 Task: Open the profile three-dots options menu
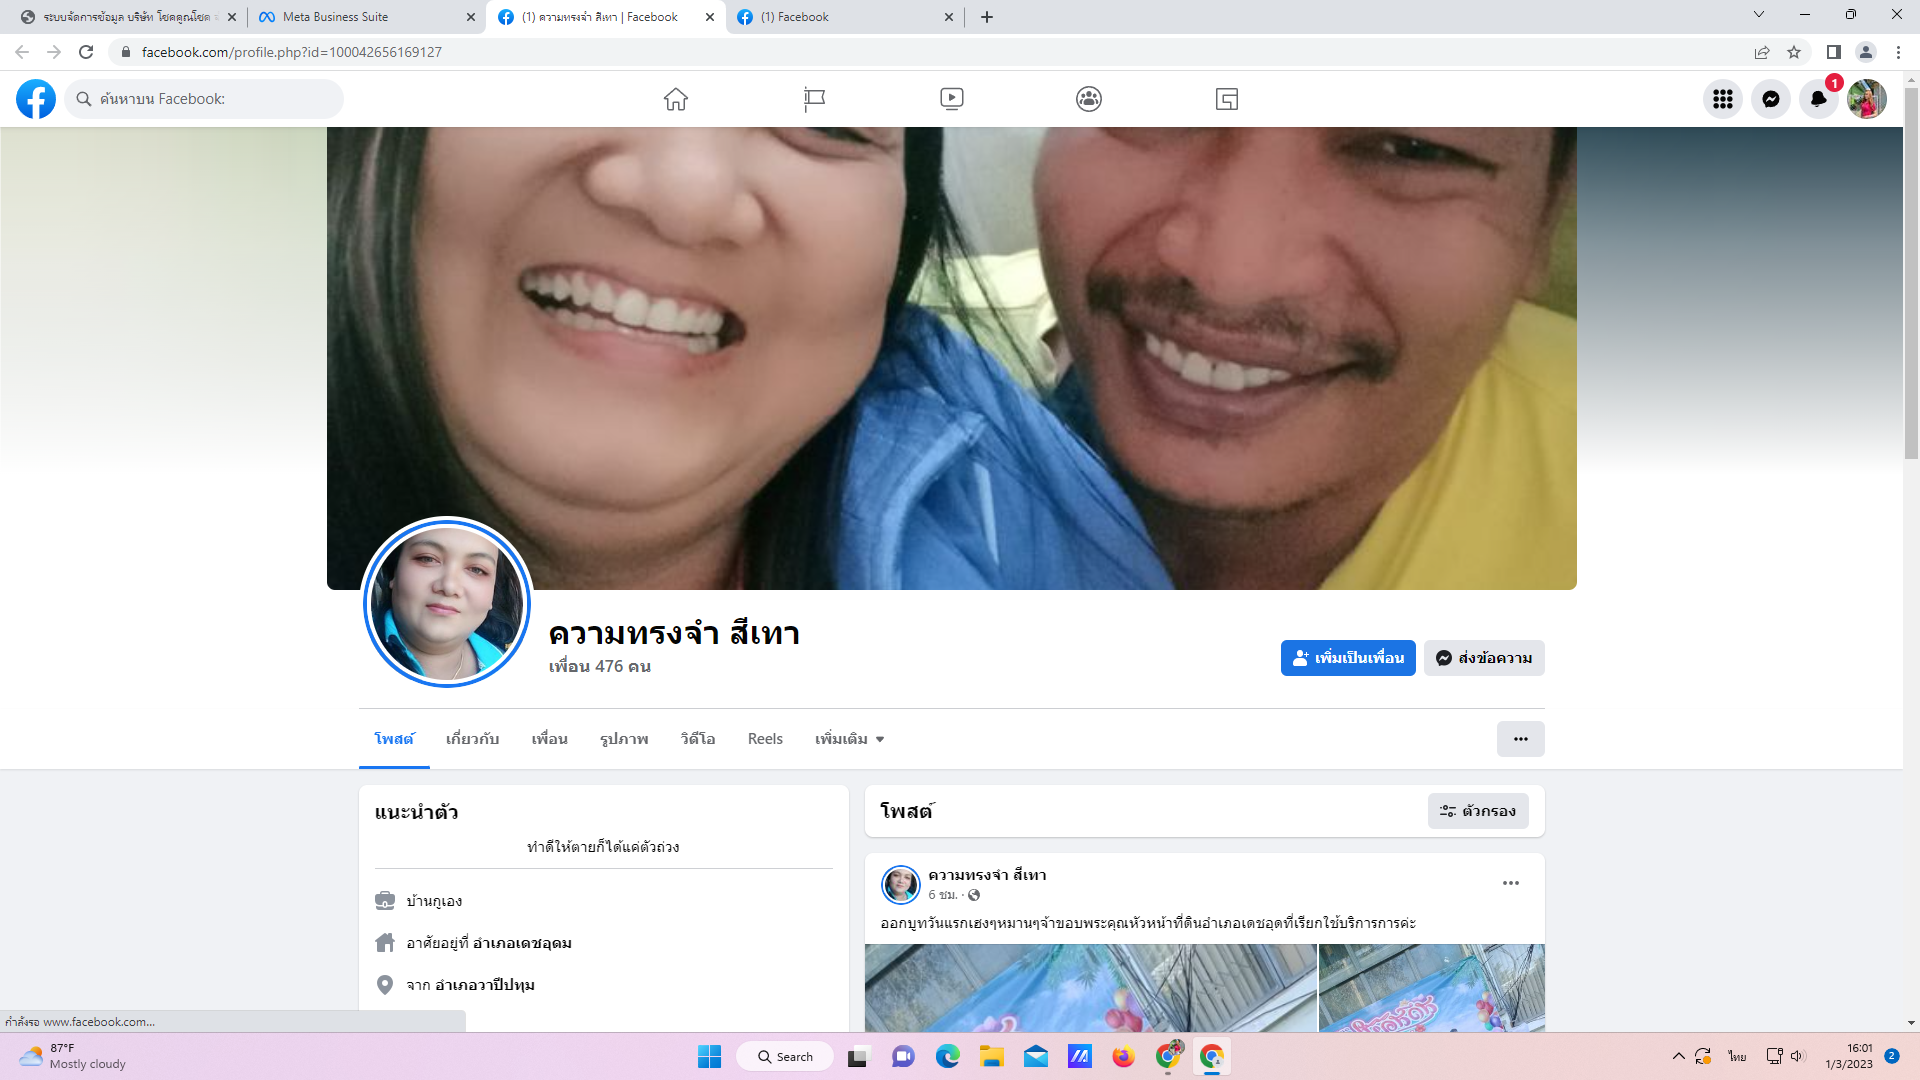tap(1520, 739)
